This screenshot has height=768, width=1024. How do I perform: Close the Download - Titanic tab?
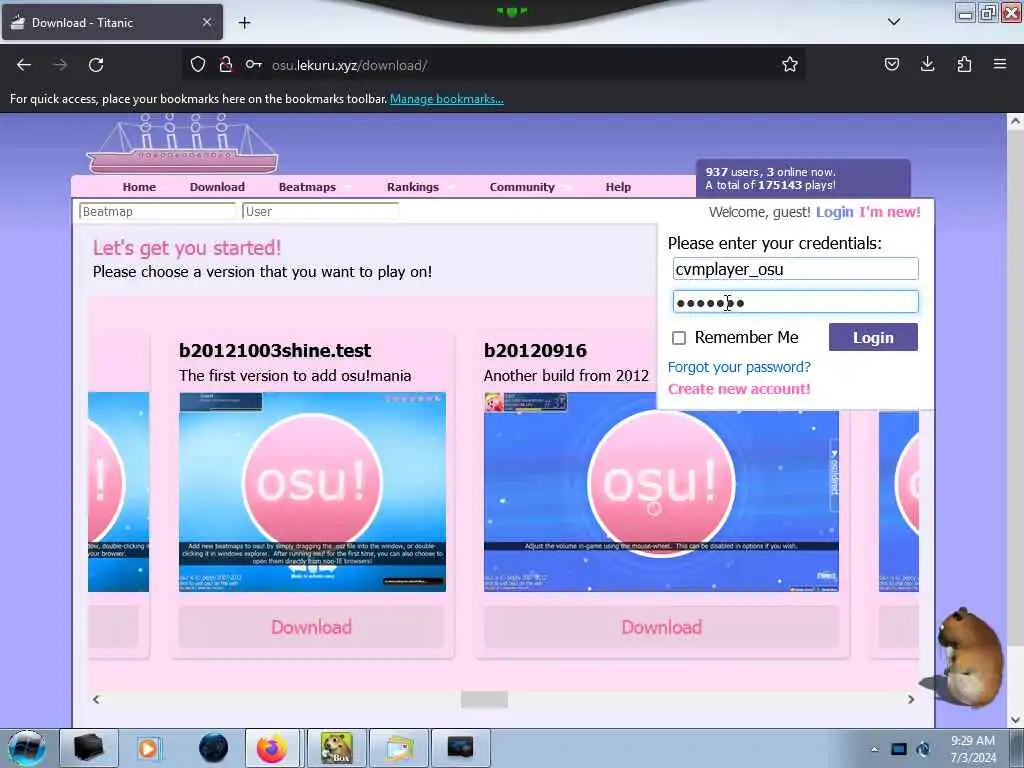(206, 22)
